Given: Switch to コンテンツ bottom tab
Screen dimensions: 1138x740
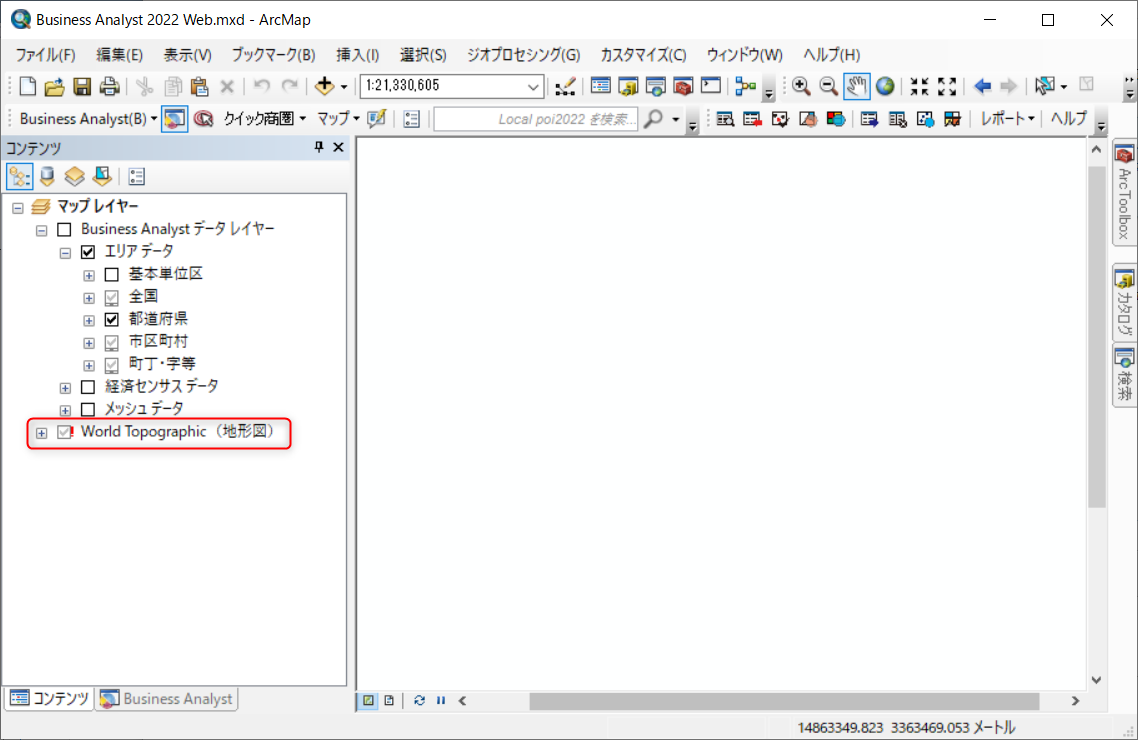Looking at the screenshot, I should pyautogui.click(x=49, y=699).
